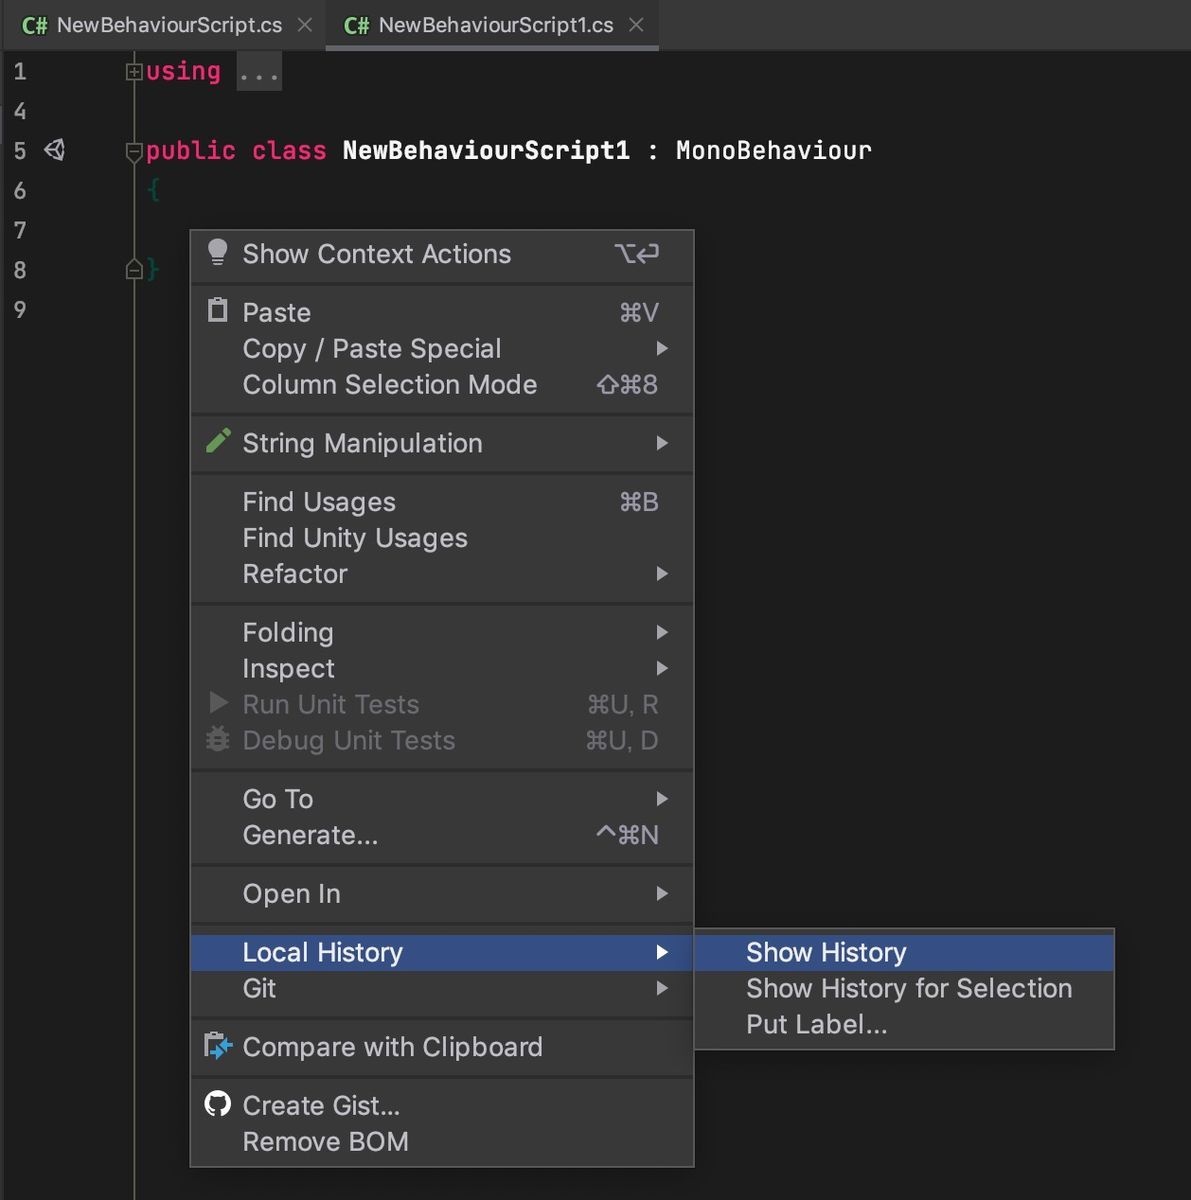Click the C# icon on NewBehaviourScript.cs tab
Viewport: 1191px width, 1200px height.
point(33,25)
